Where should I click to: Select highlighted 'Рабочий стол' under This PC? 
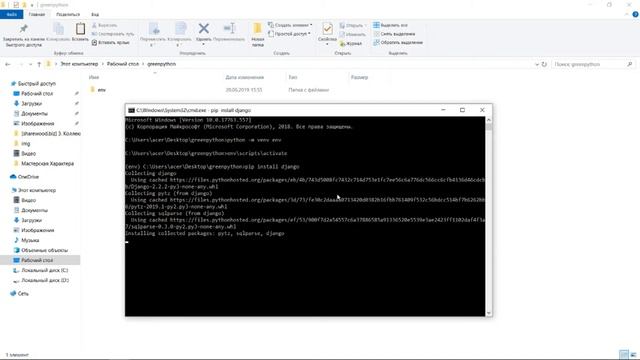pyautogui.click(x=37, y=260)
